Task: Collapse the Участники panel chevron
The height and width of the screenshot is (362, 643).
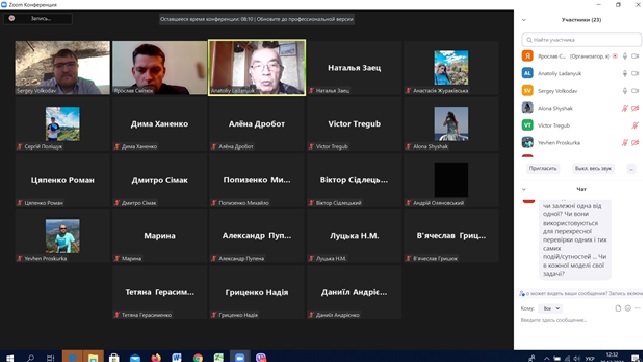Action: tap(524, 20)
